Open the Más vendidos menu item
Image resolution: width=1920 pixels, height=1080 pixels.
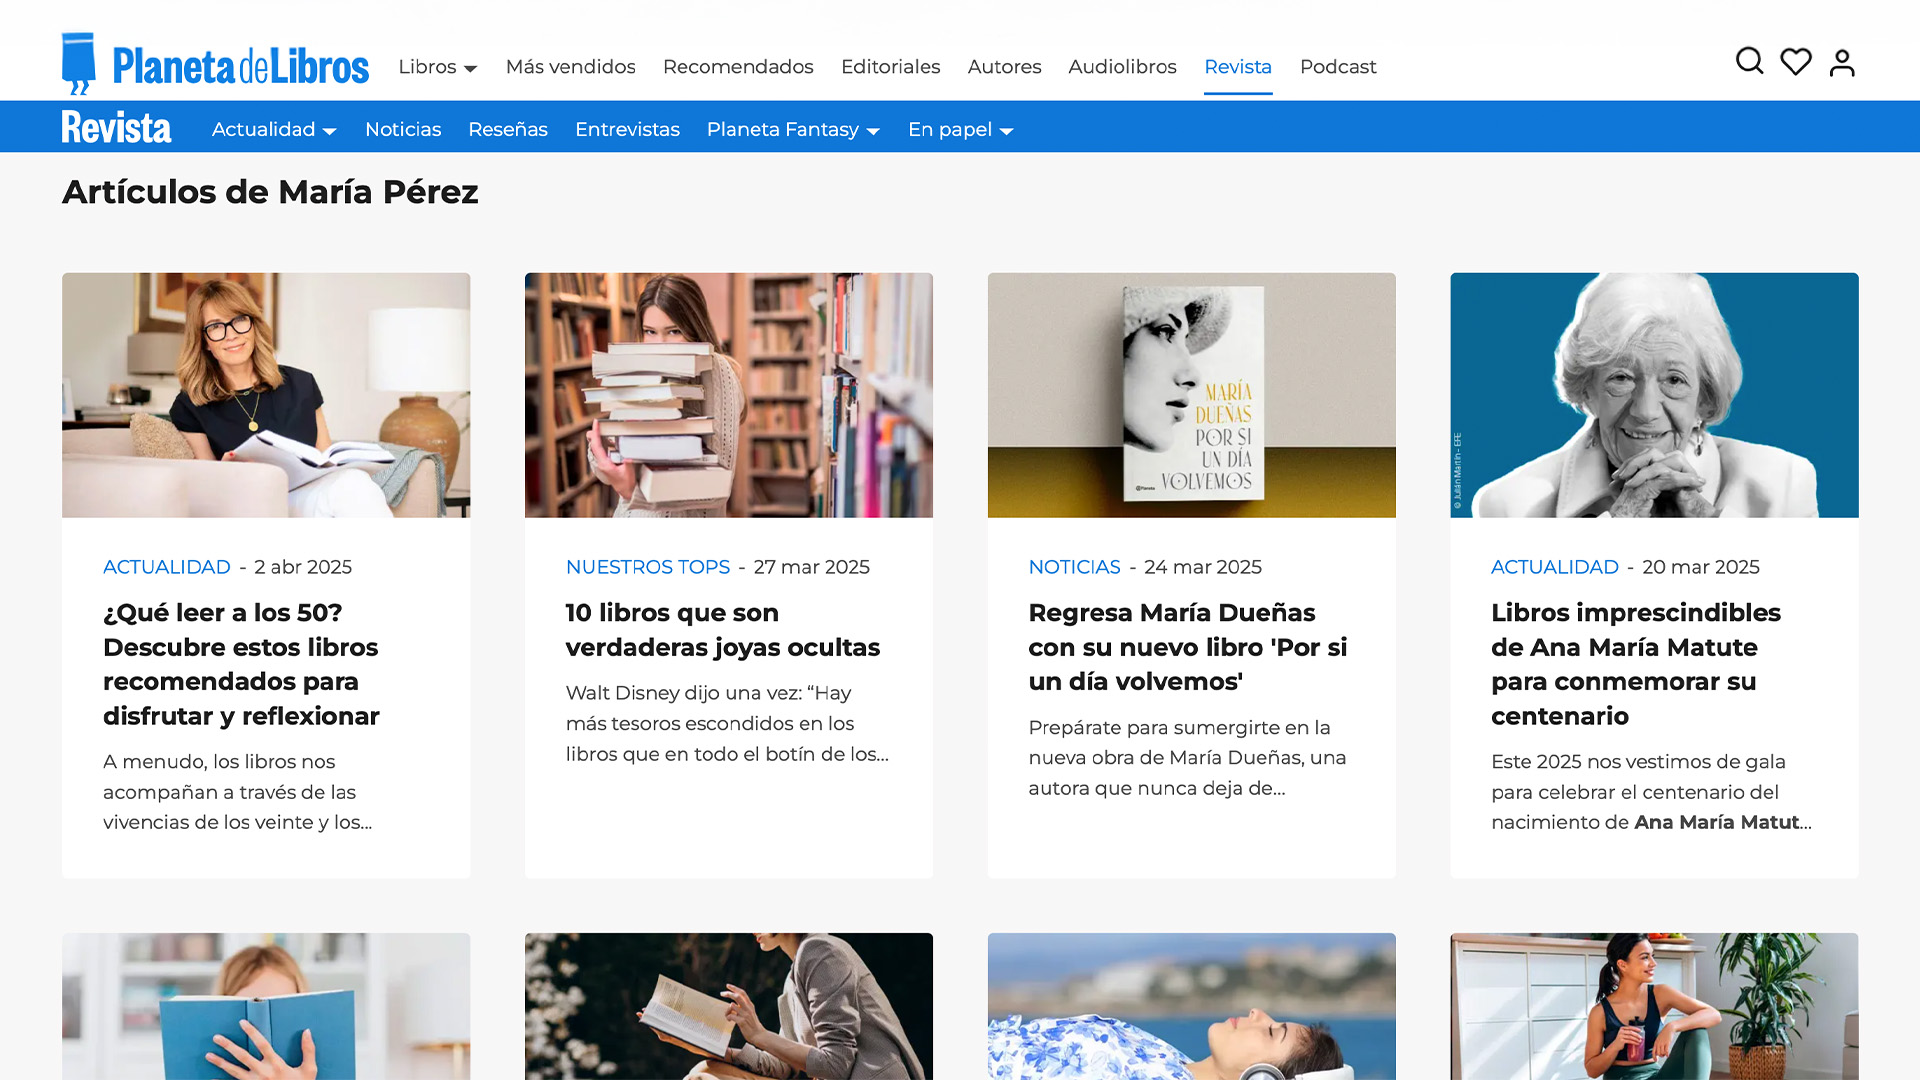click(x=571, y=67)
